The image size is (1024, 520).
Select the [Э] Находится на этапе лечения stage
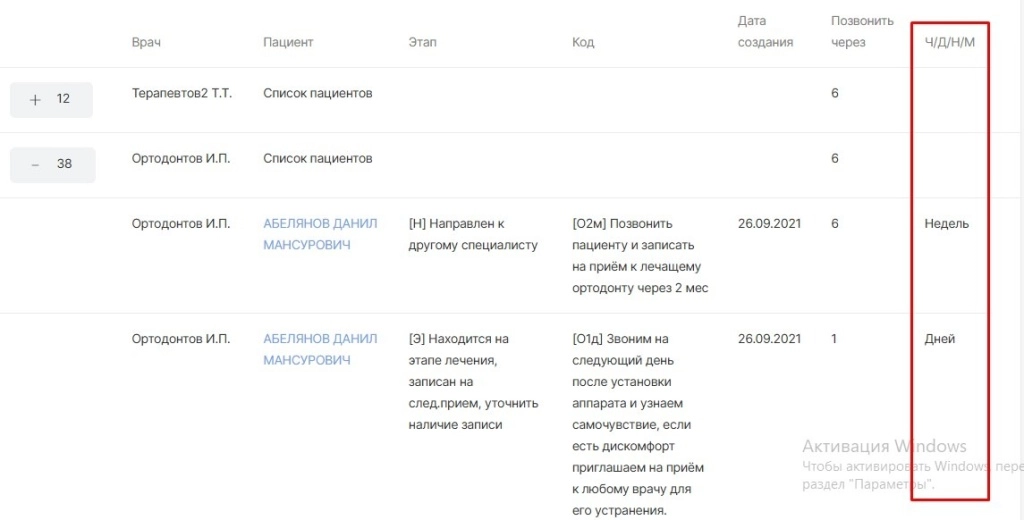pyautogui.click(x=473, y=381)
